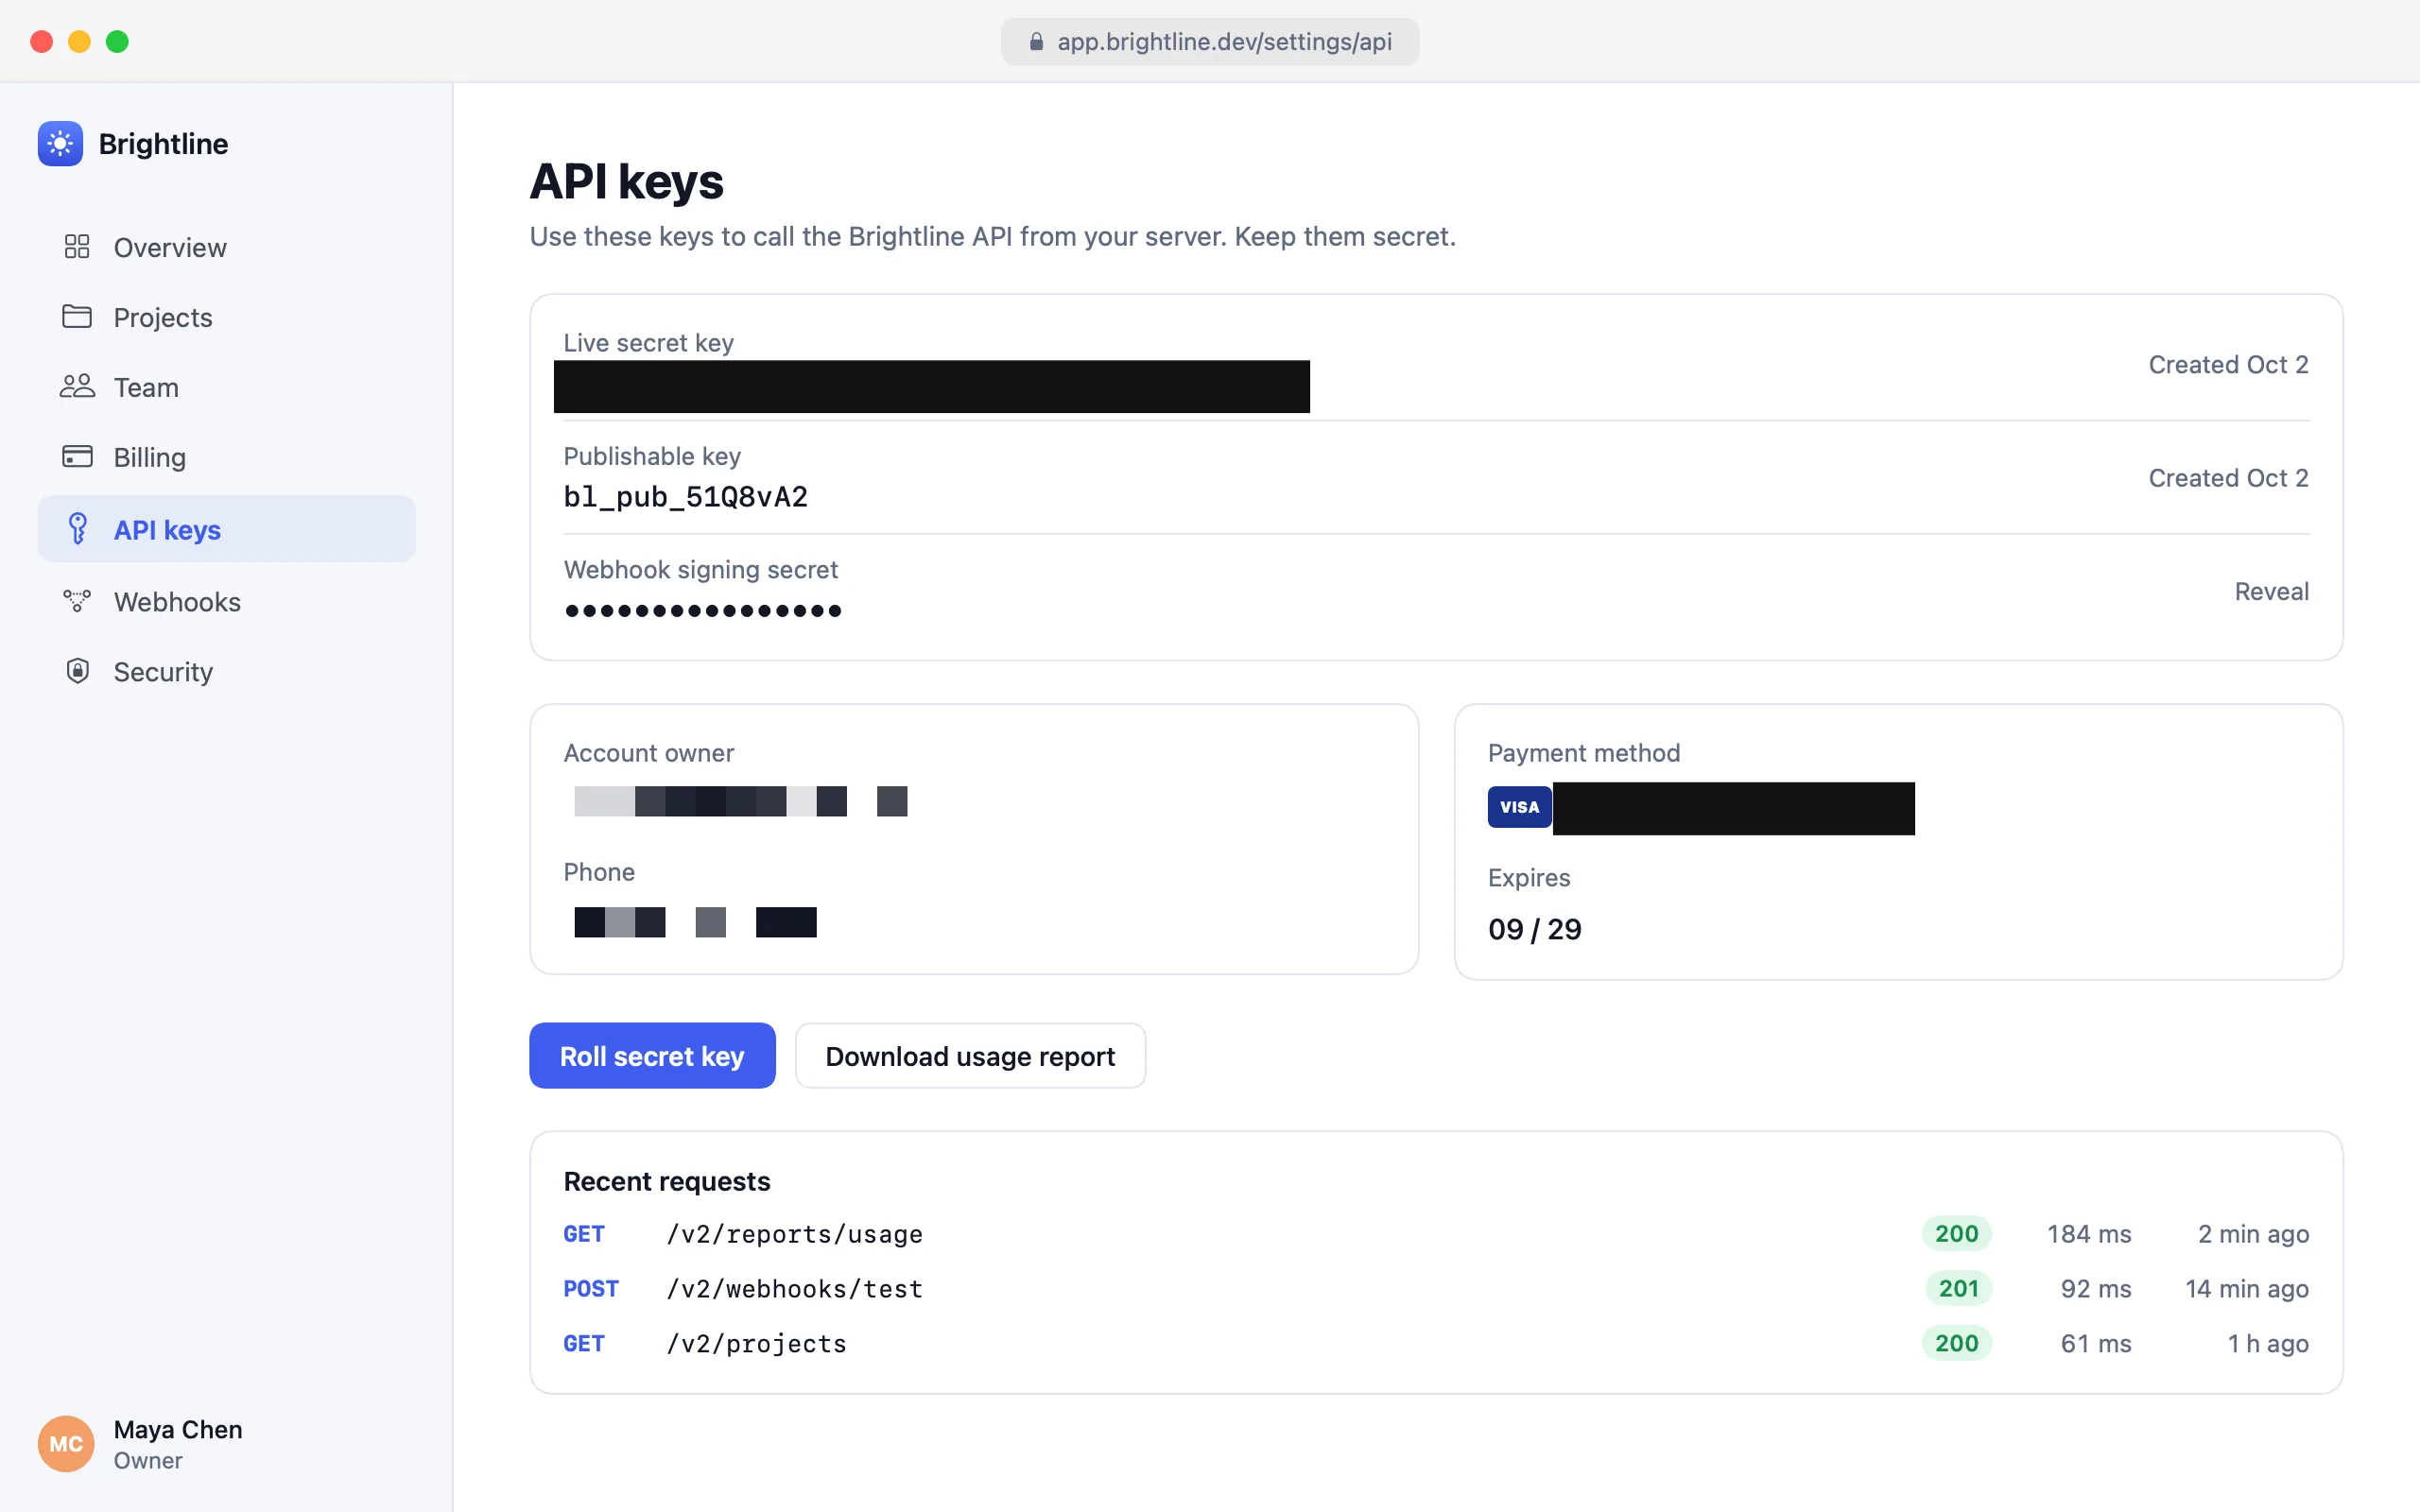Click the Recent requests heading
Image resolution: width=2420 pixels, height=1512 pixels.
(667, 1181)
